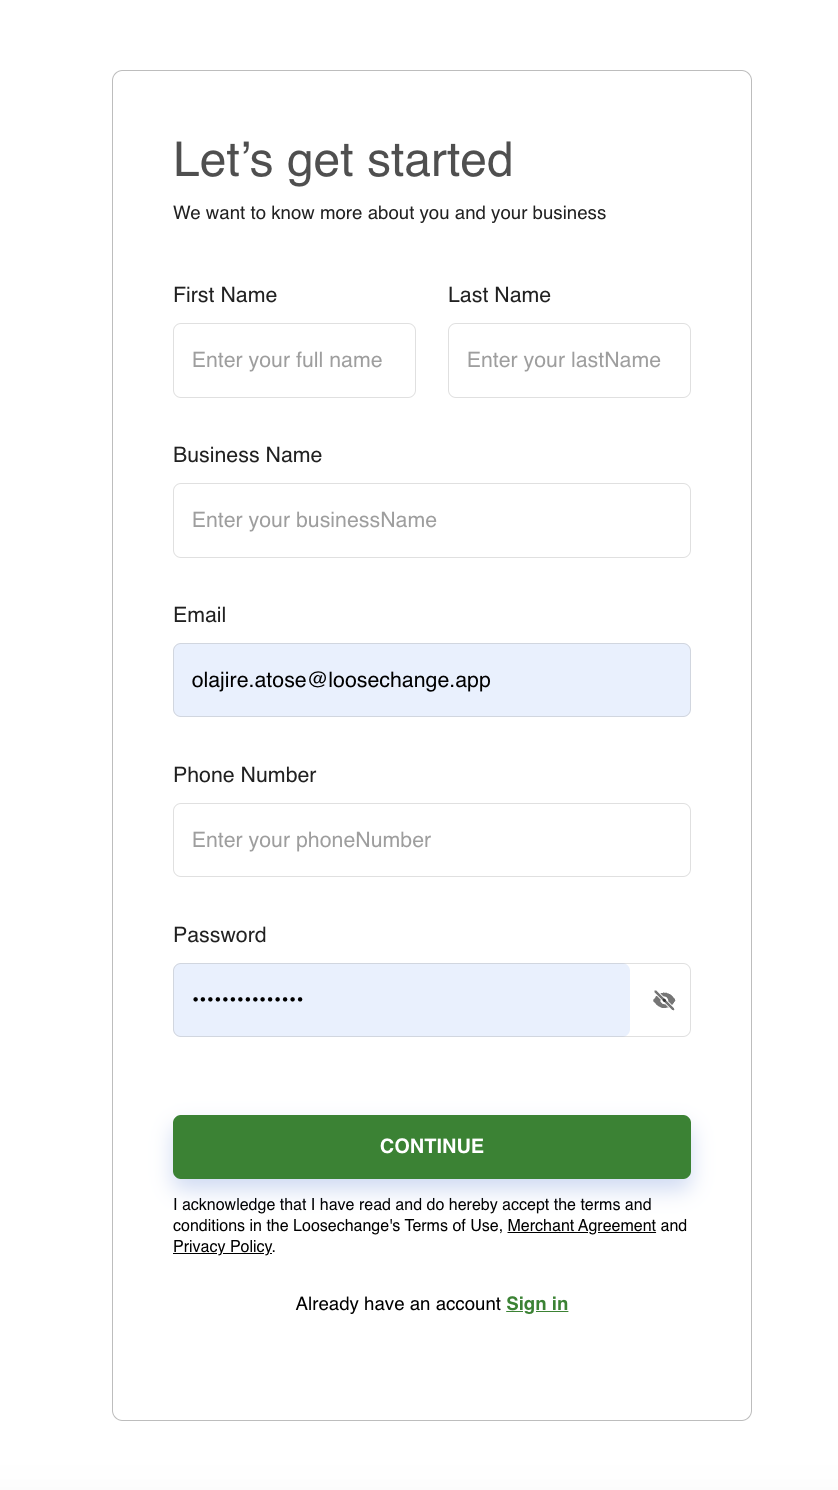838x1490 pixels.
Task: Focus the Phone Number input
Action: click(431, 840)
